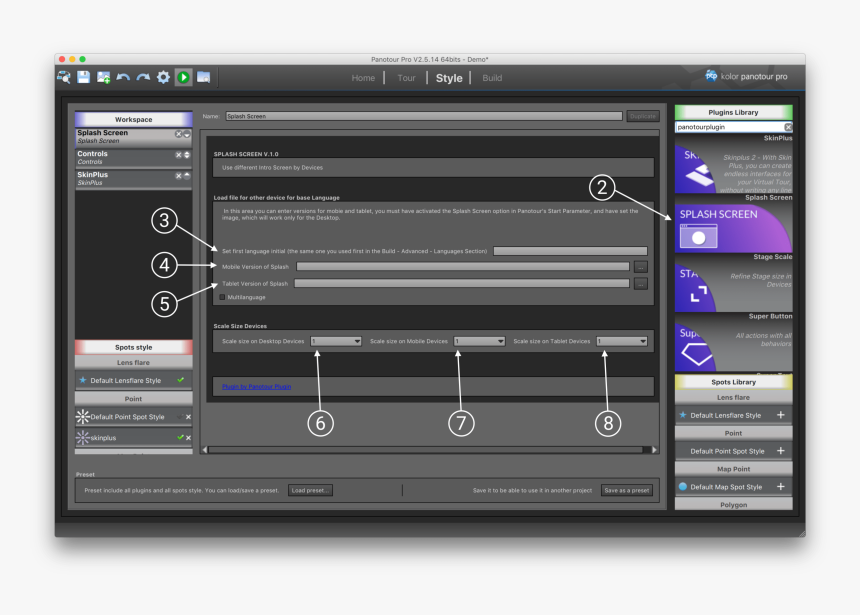Click horizontal scrollbar under plugin settings
This screenshot has width=860, height=615.
(425, 450)
